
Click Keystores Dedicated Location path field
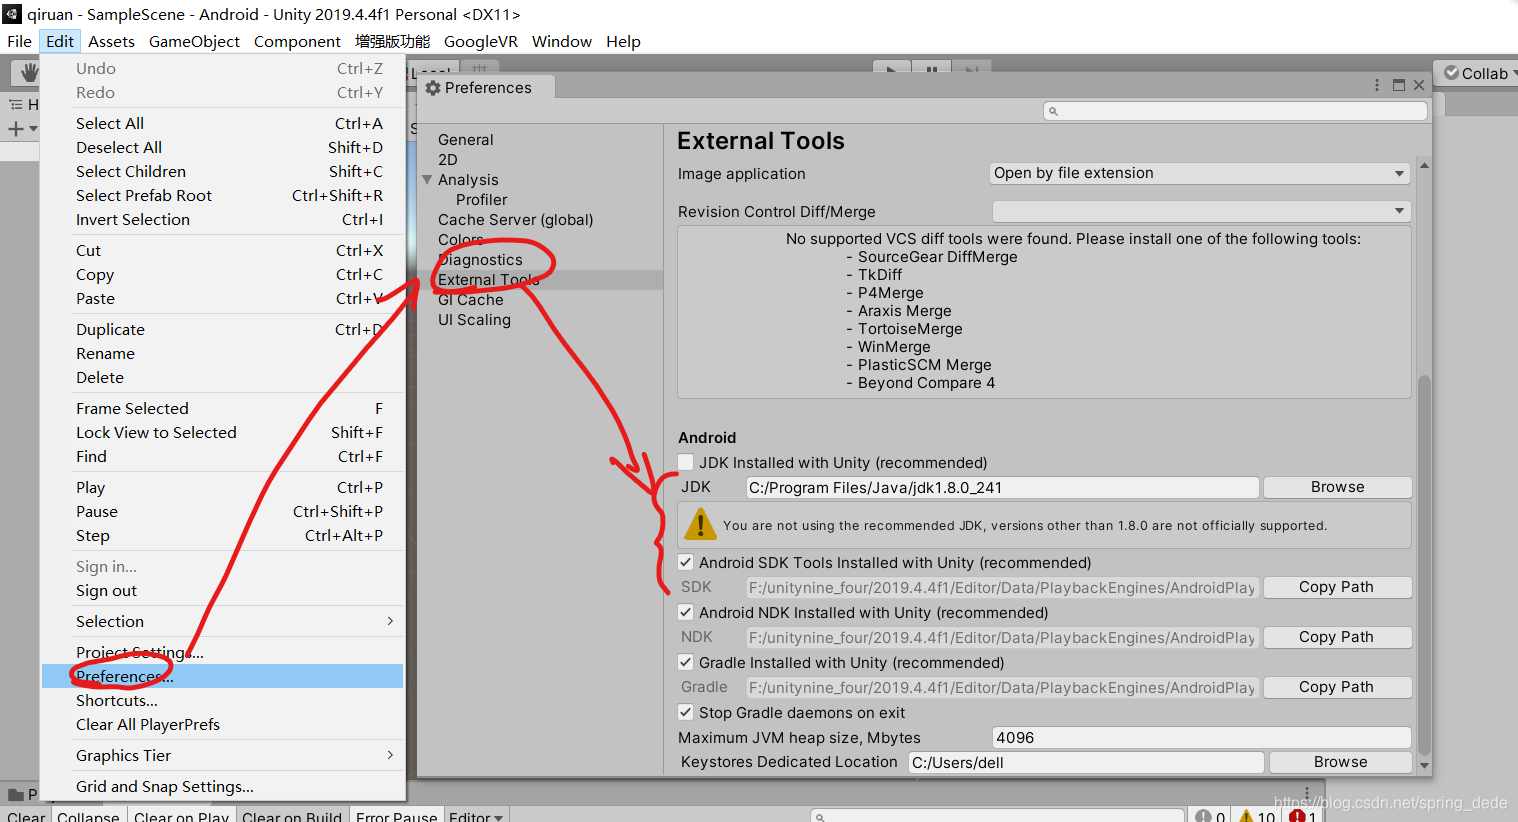(x=1086, y=762)
